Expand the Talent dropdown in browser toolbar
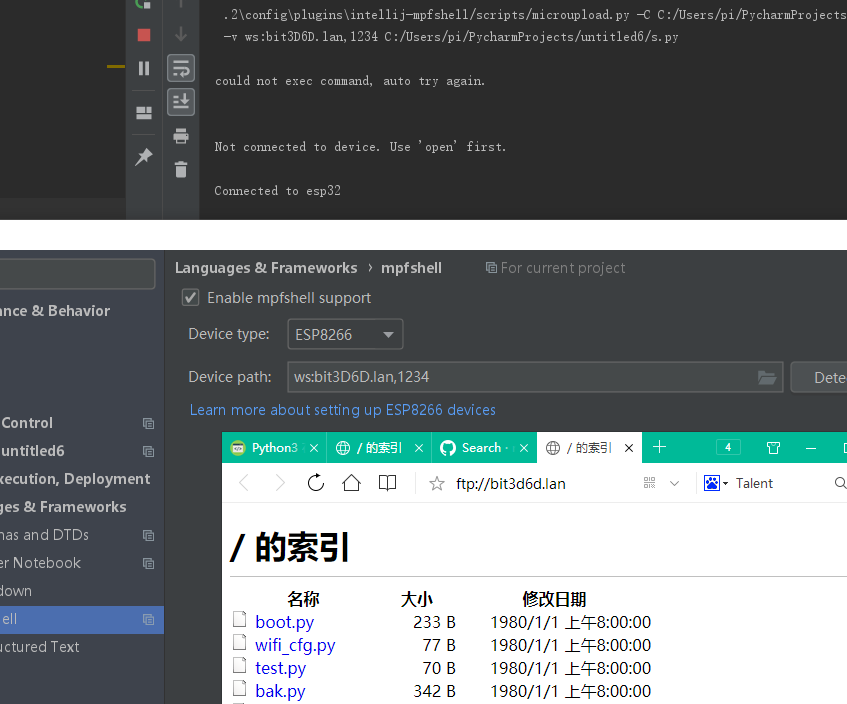 click(x=726, y=482)
